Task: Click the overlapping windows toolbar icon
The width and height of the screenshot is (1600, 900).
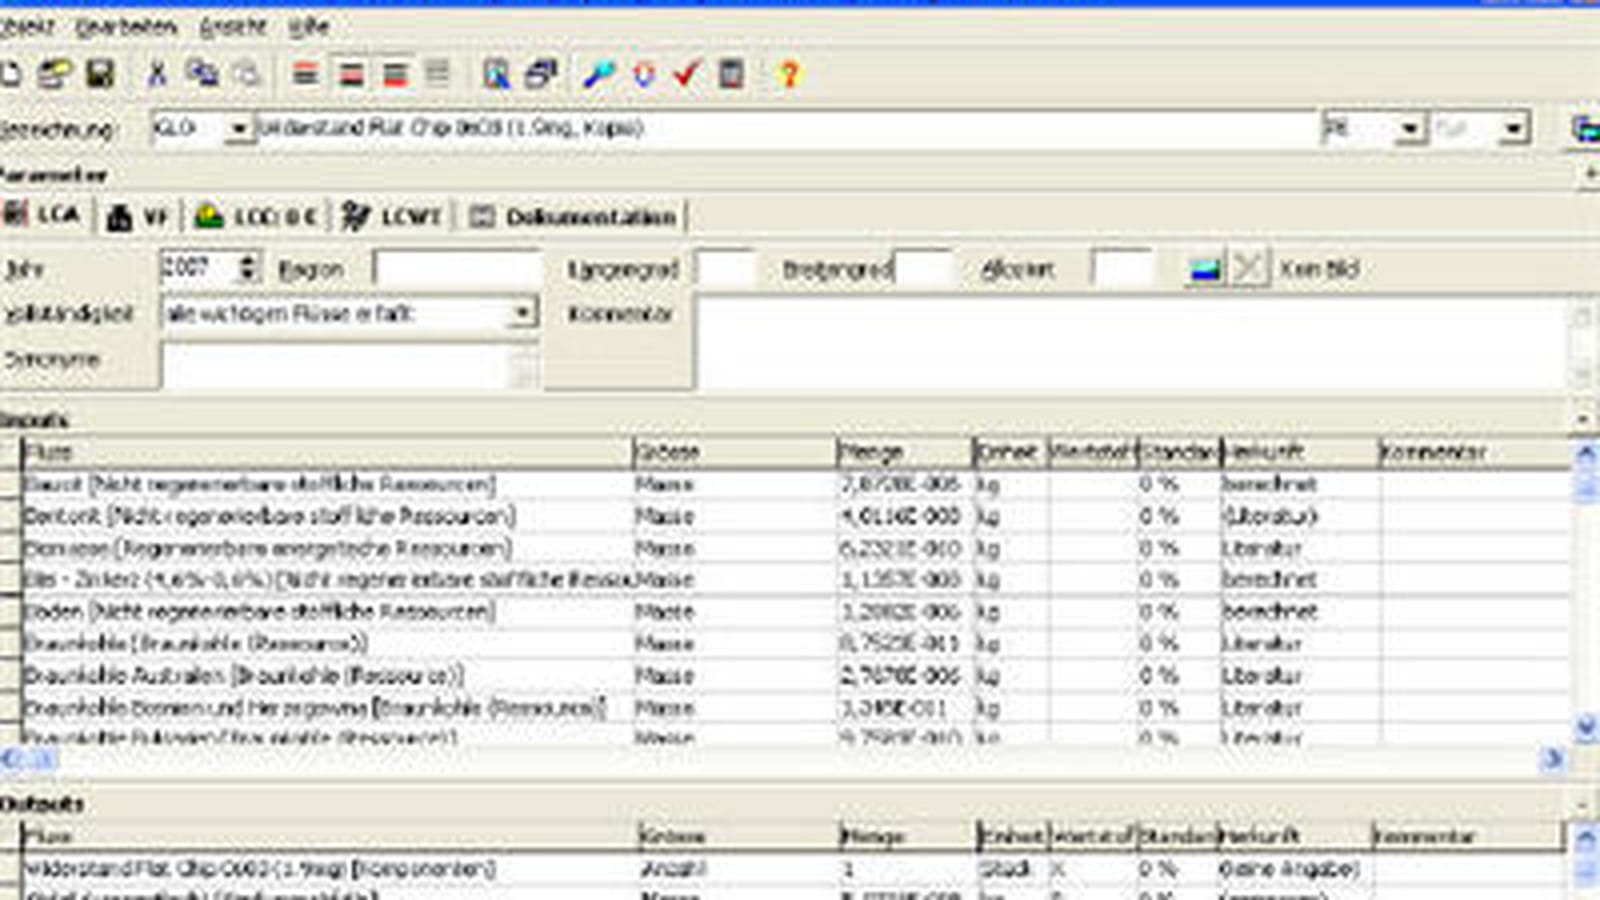Action: (541, 74)
